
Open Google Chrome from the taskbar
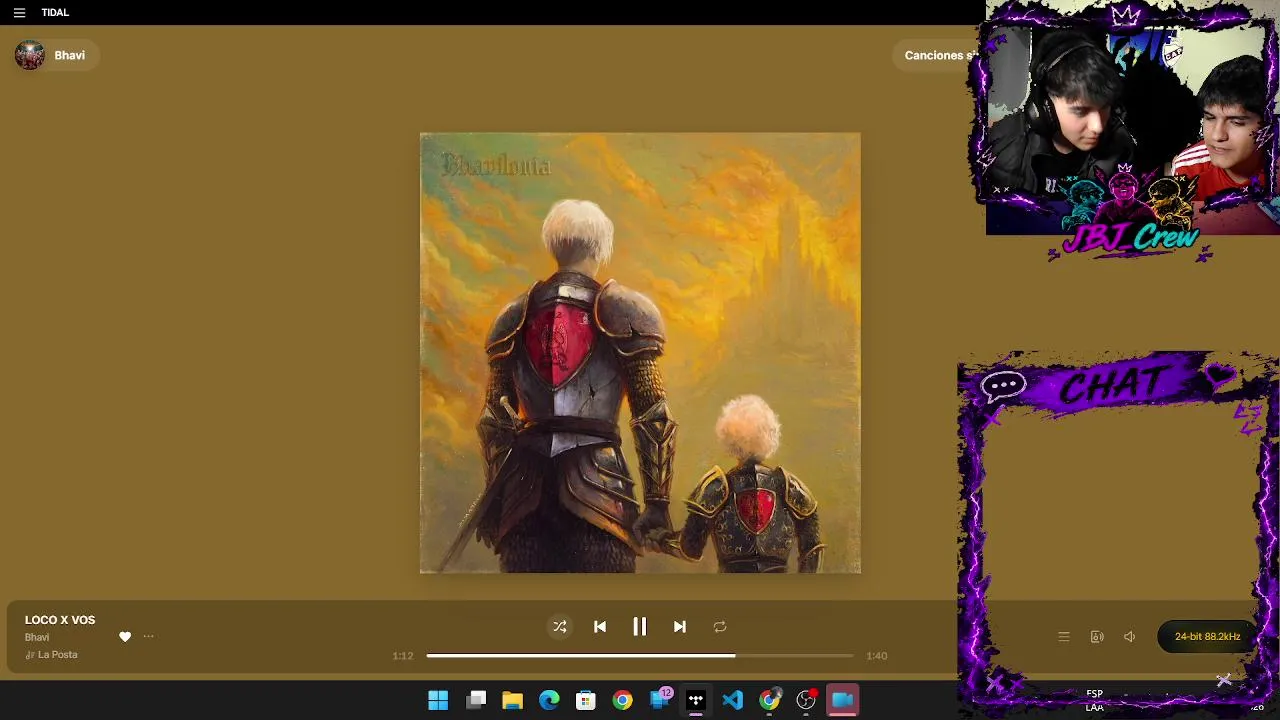pos(623,700)
